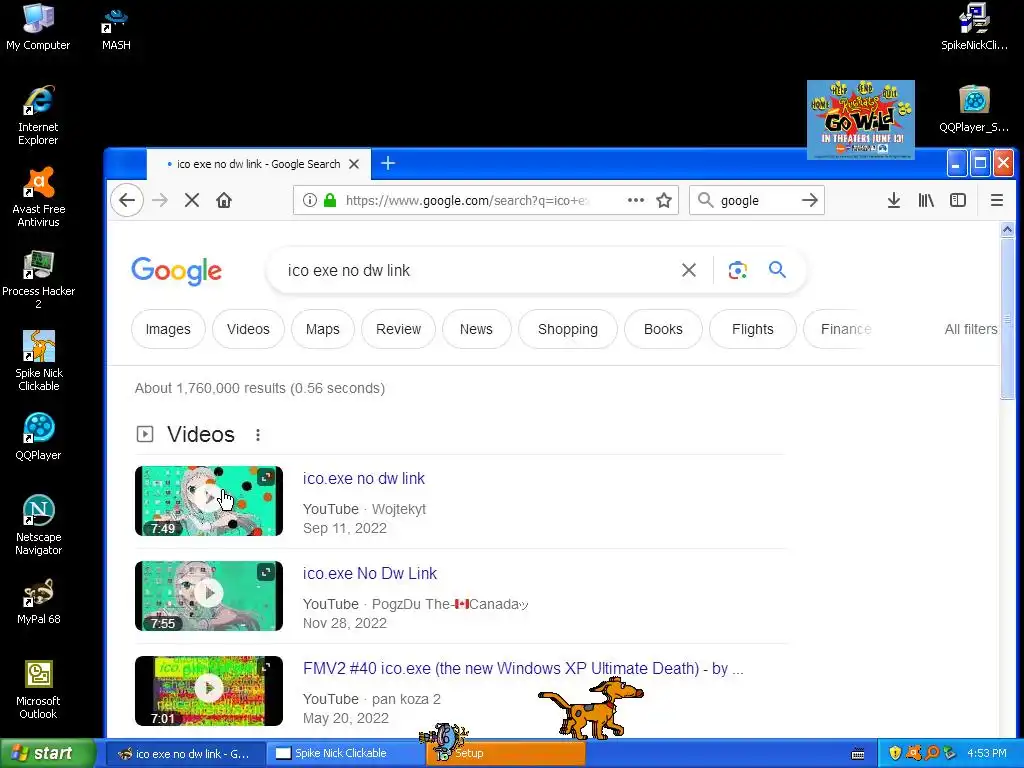The image size is (1024, 768).
Task: Open Avast Free Antivirus desktop icon
Action: pos(39,197)
